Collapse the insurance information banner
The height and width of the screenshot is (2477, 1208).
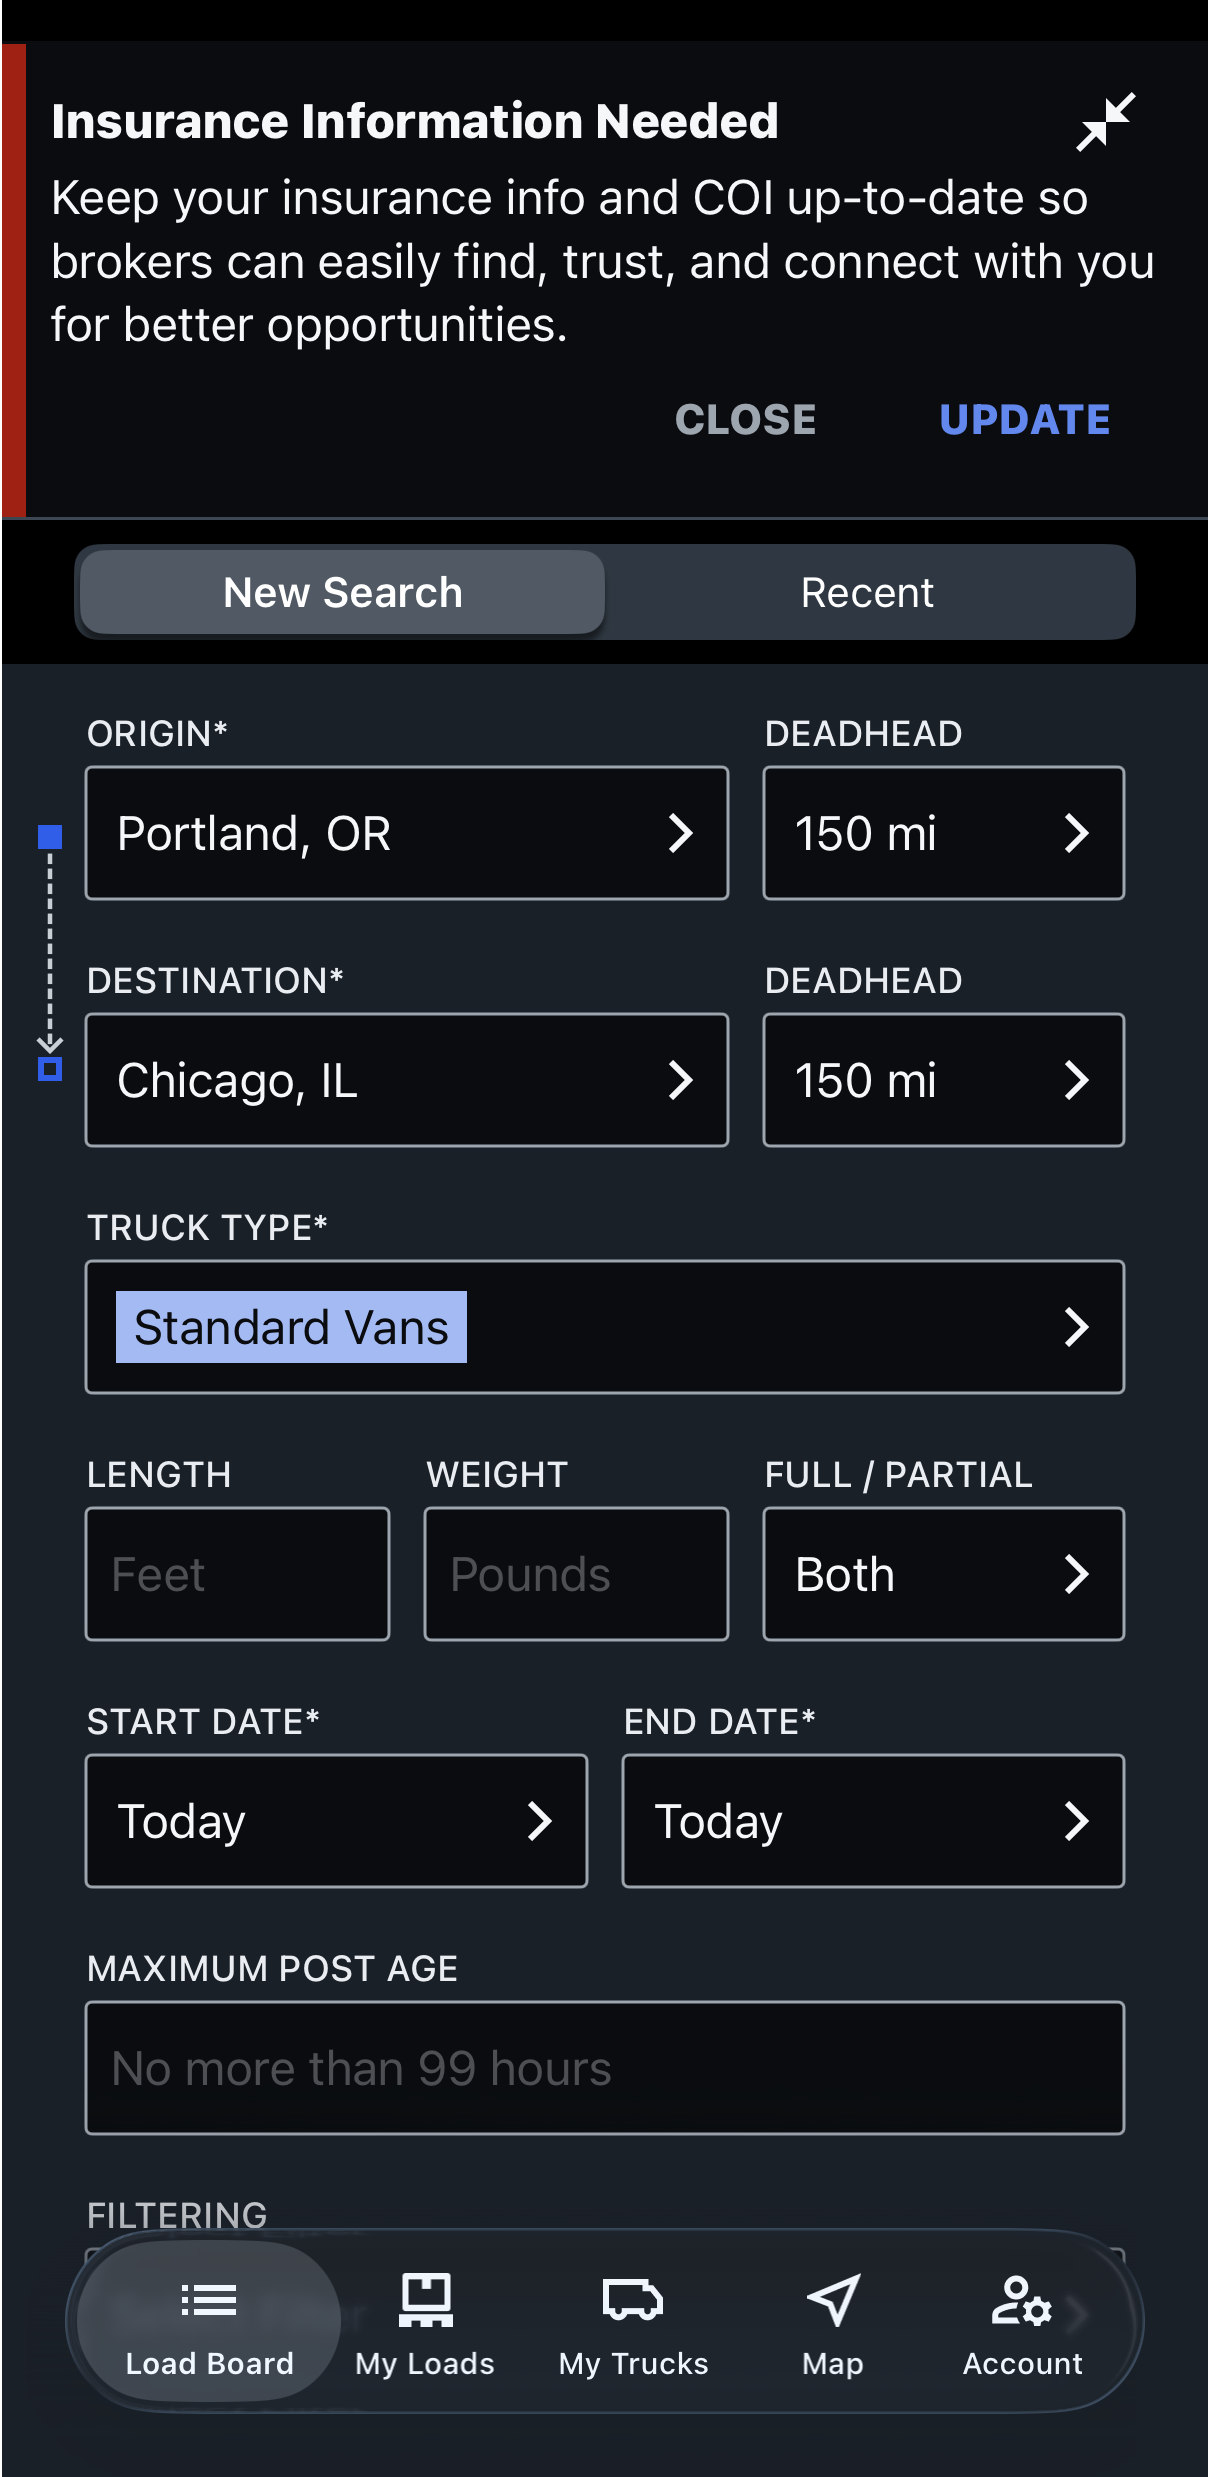[x=1105, y=122]
